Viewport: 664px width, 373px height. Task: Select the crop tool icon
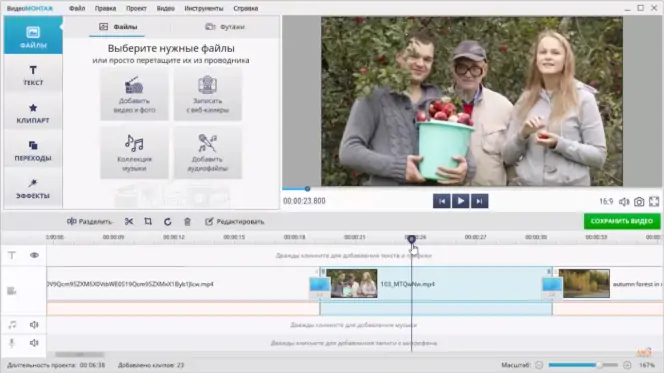click(x=148, y=221)
